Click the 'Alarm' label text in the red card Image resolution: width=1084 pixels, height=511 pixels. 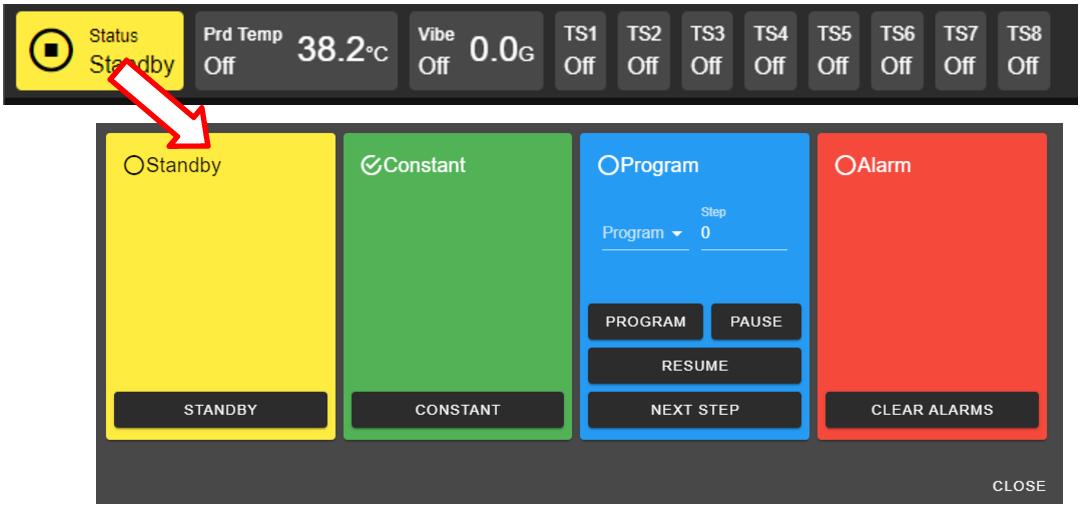coord(884,165)
